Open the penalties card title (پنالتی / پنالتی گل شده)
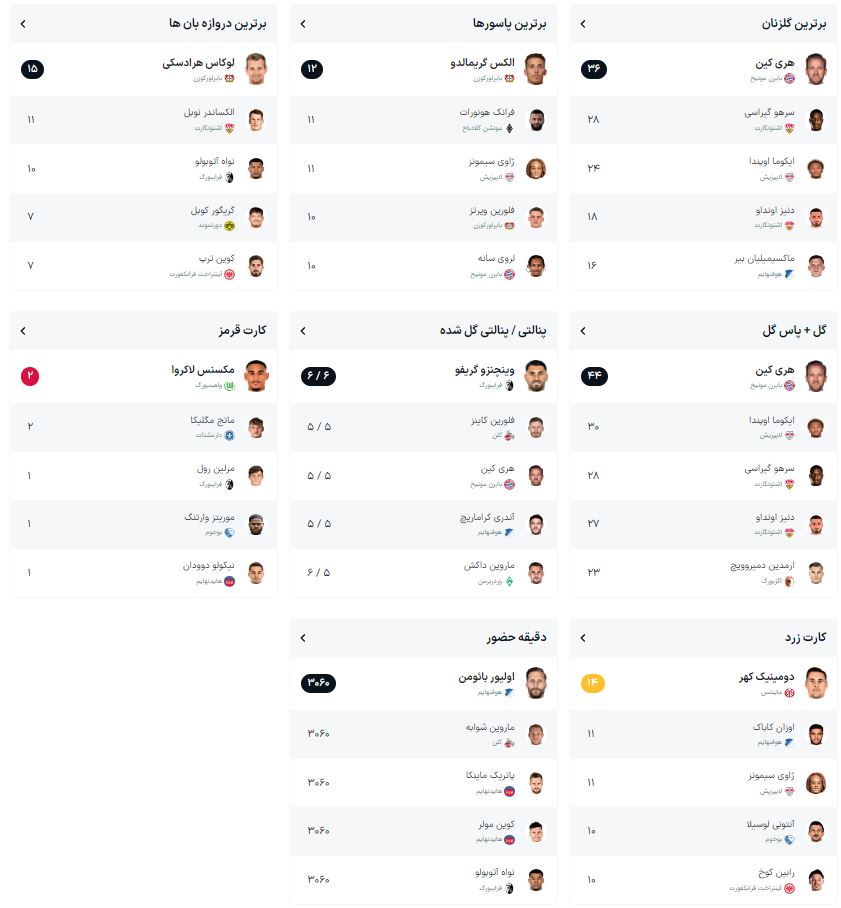Screen dimensions: 841x908 [x=493, y=330]
